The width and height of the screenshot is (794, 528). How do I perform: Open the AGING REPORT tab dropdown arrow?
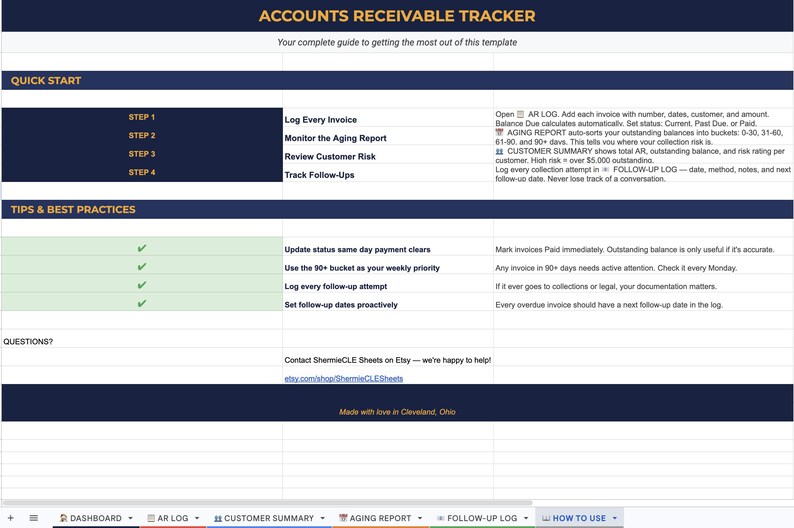[420, 518]
